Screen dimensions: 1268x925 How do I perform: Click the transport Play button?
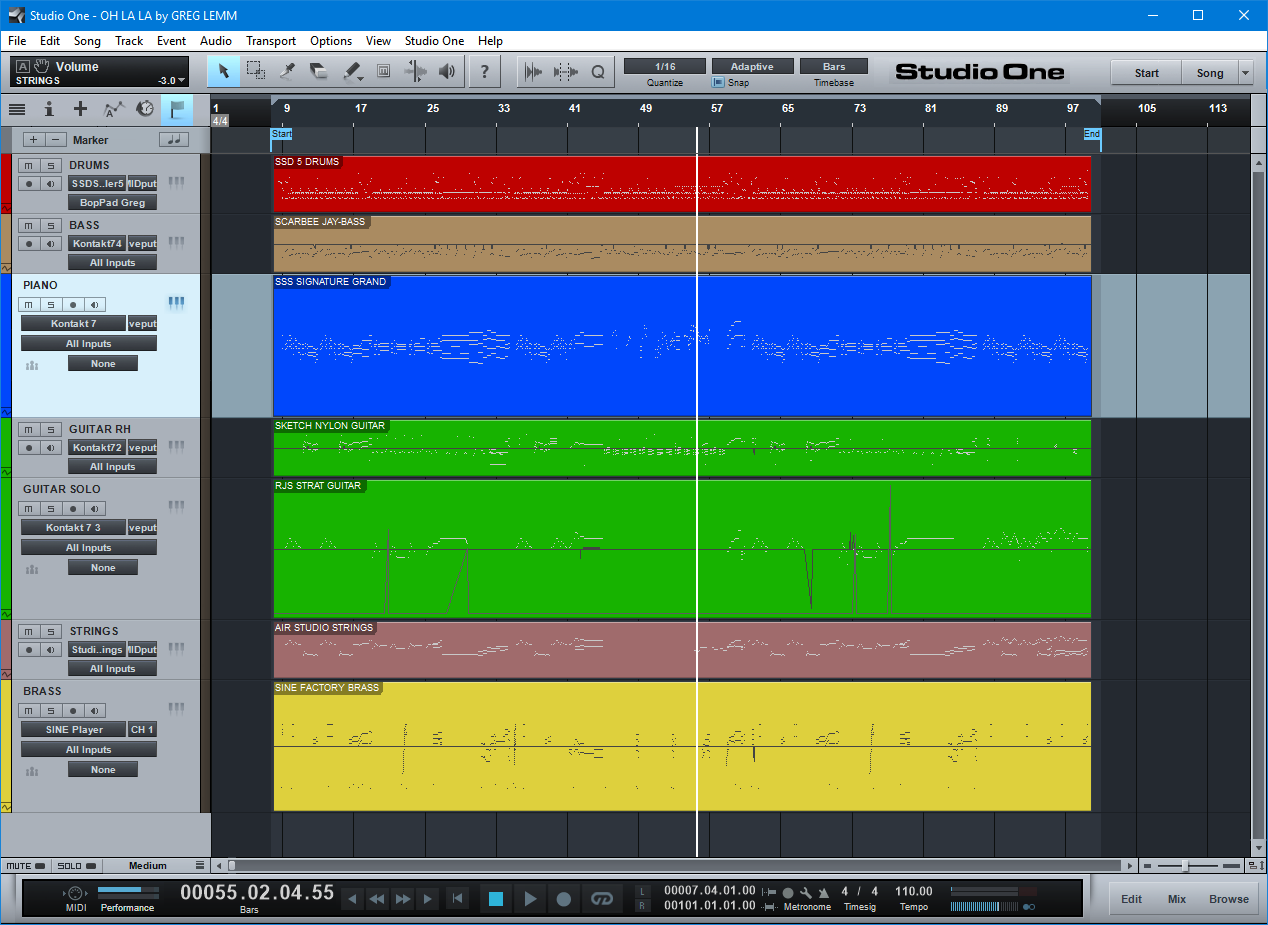(x=530, y=898)
